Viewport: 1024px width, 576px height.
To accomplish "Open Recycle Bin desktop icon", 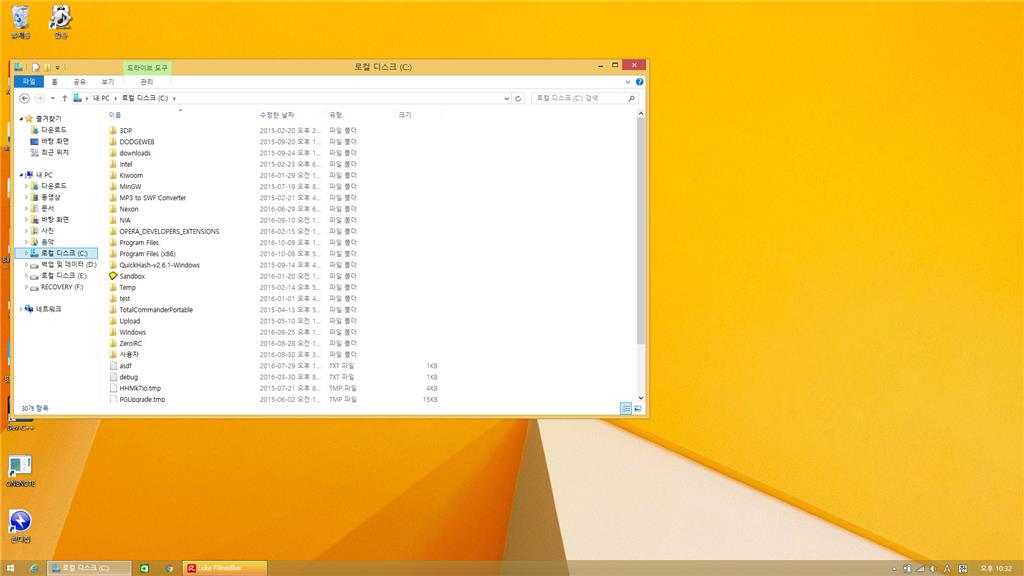I will click(20, 22).
